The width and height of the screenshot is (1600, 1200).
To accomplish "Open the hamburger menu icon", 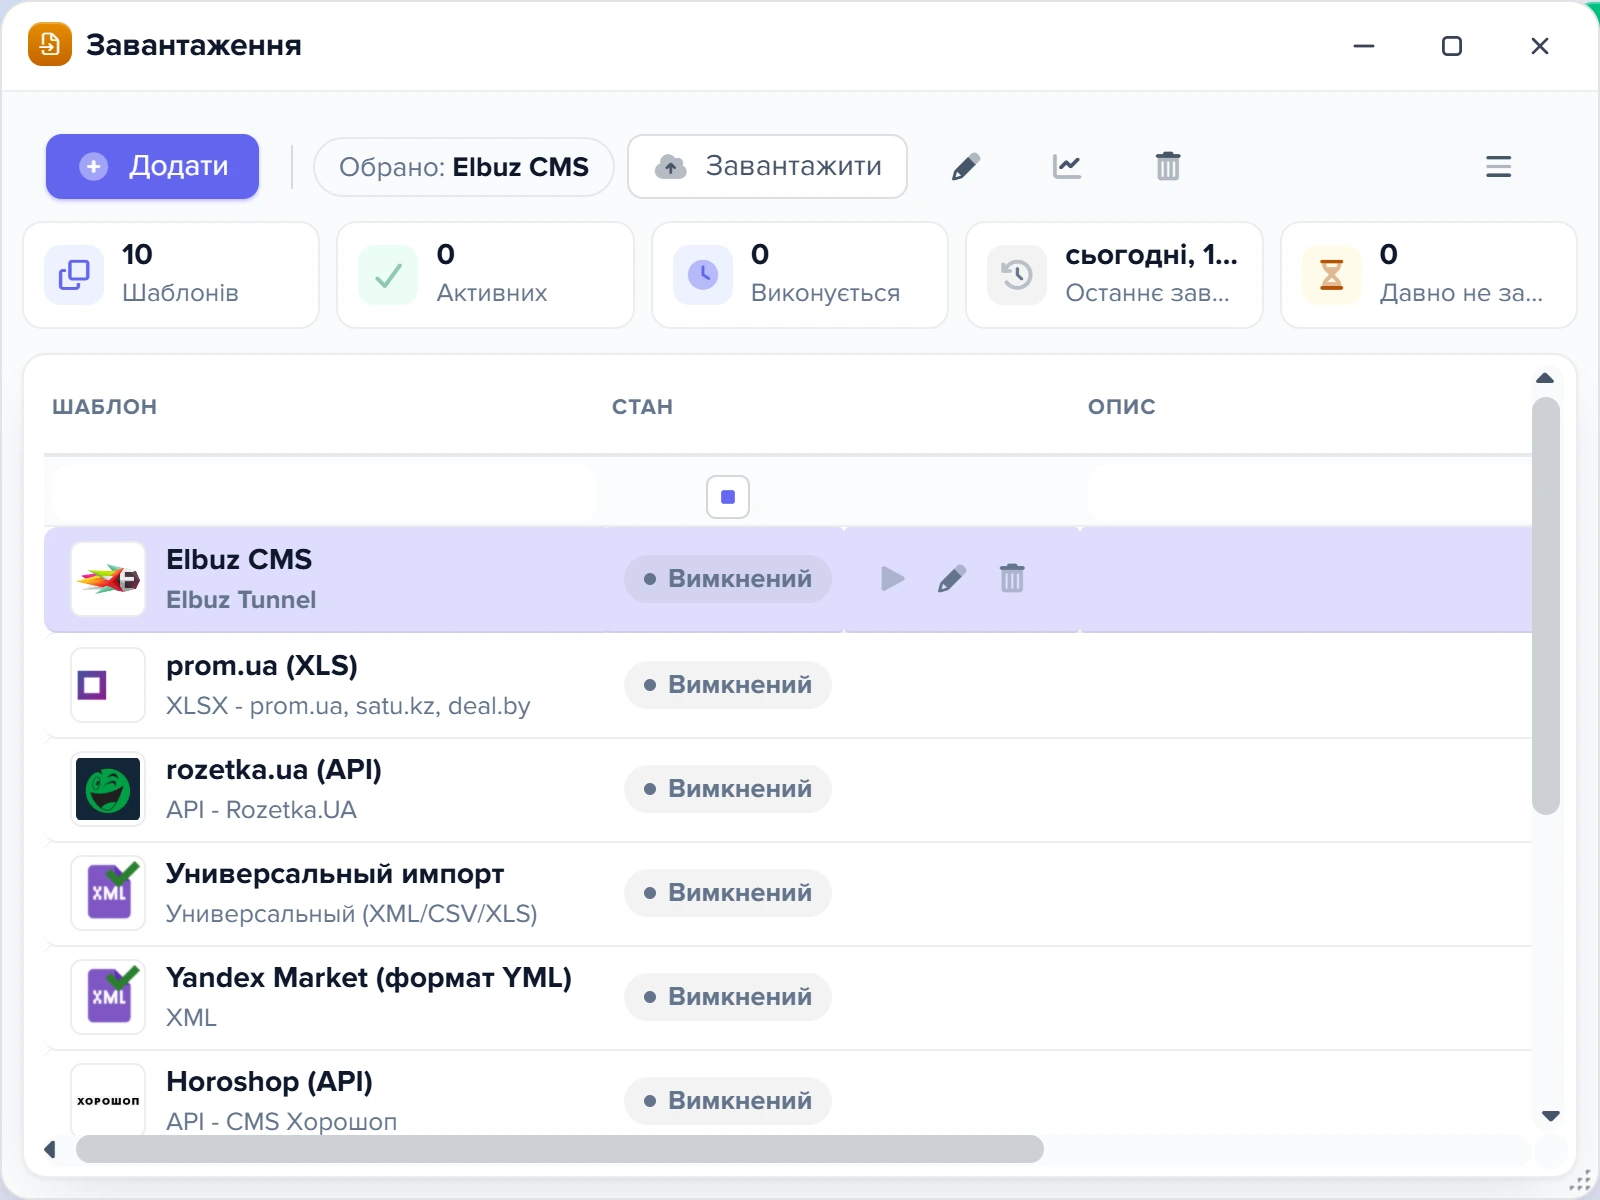I will point(1498,166).
